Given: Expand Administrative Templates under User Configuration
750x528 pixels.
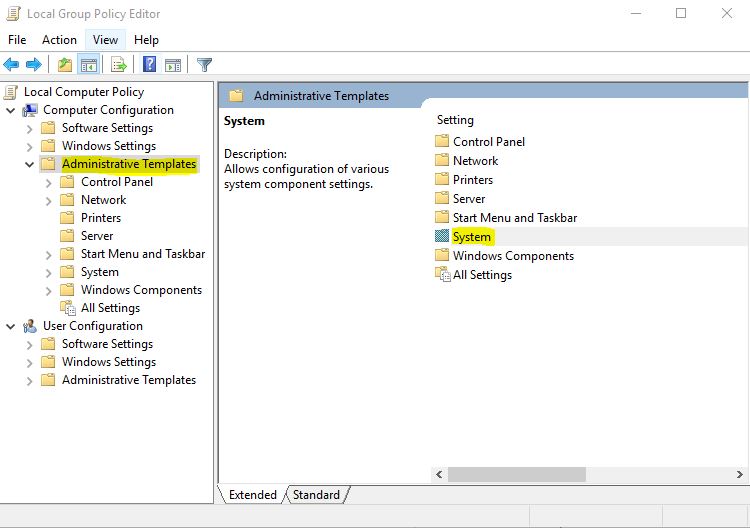Looking at the screenshot, I should click(x=30, y=381).
